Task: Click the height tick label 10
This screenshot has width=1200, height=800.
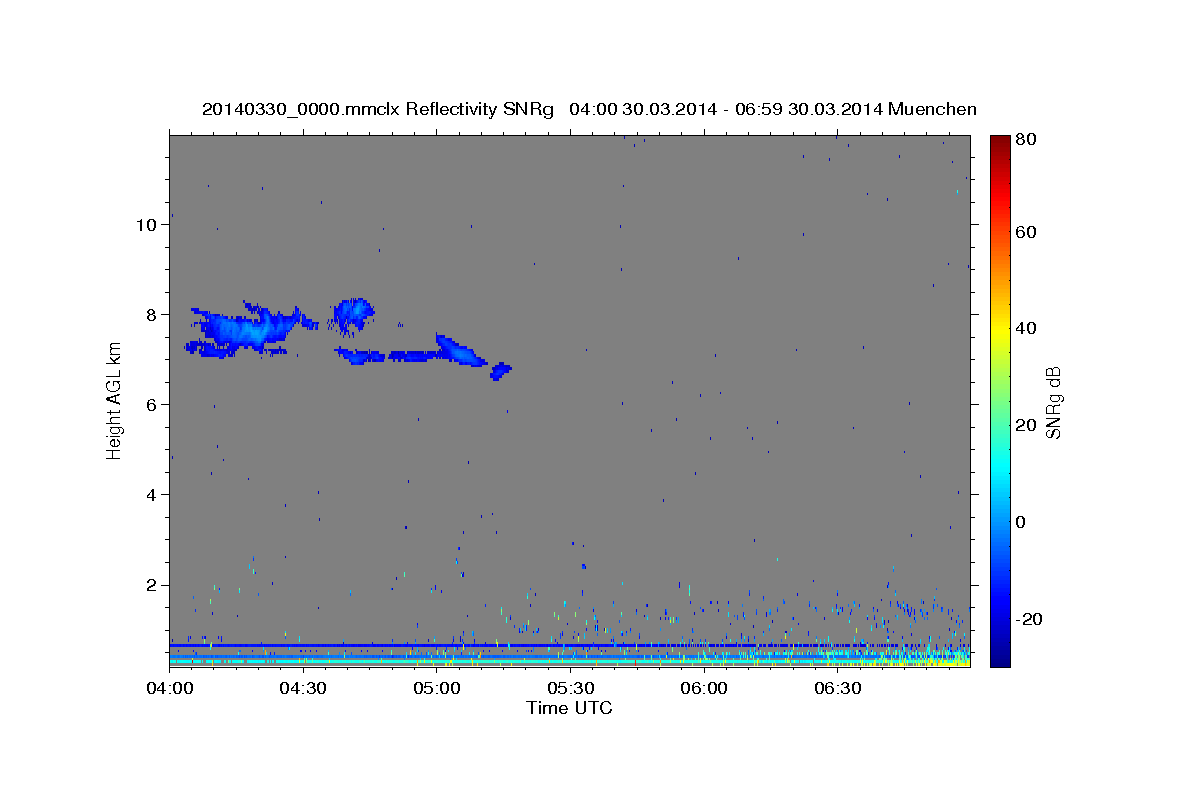Action: [x=146, y=225]
